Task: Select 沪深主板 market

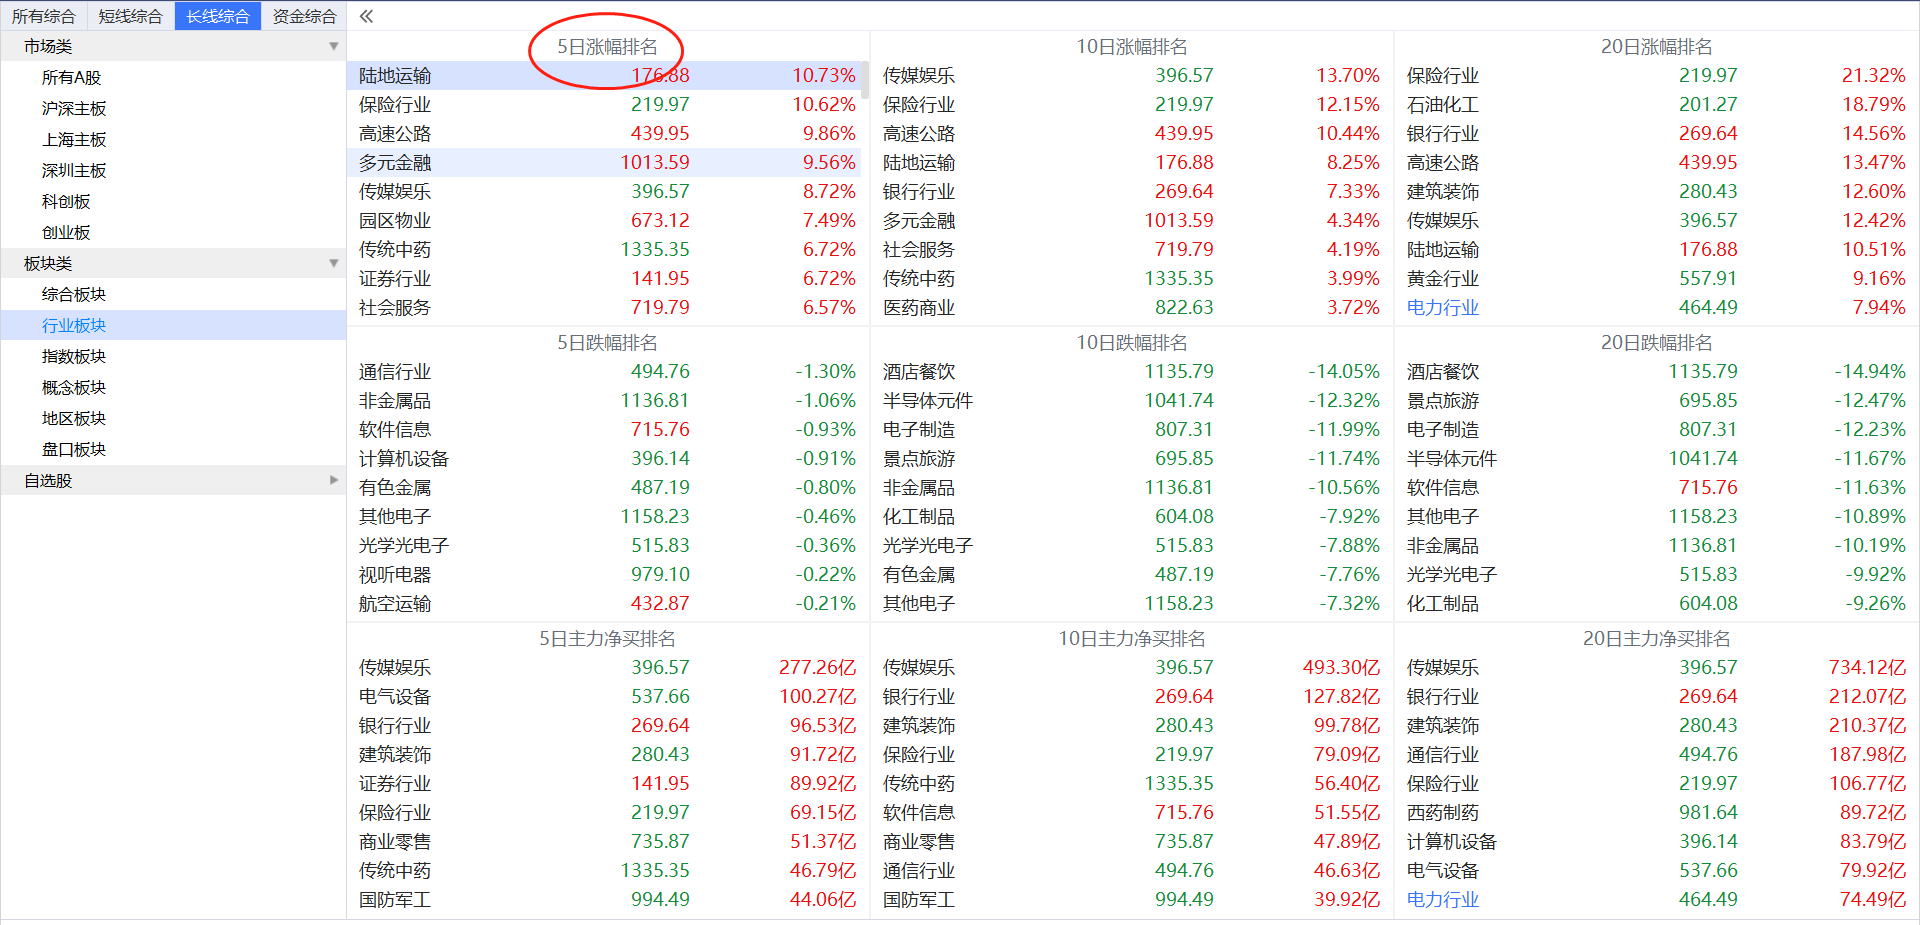Action: pyautogui.click(x=74, y=108)
